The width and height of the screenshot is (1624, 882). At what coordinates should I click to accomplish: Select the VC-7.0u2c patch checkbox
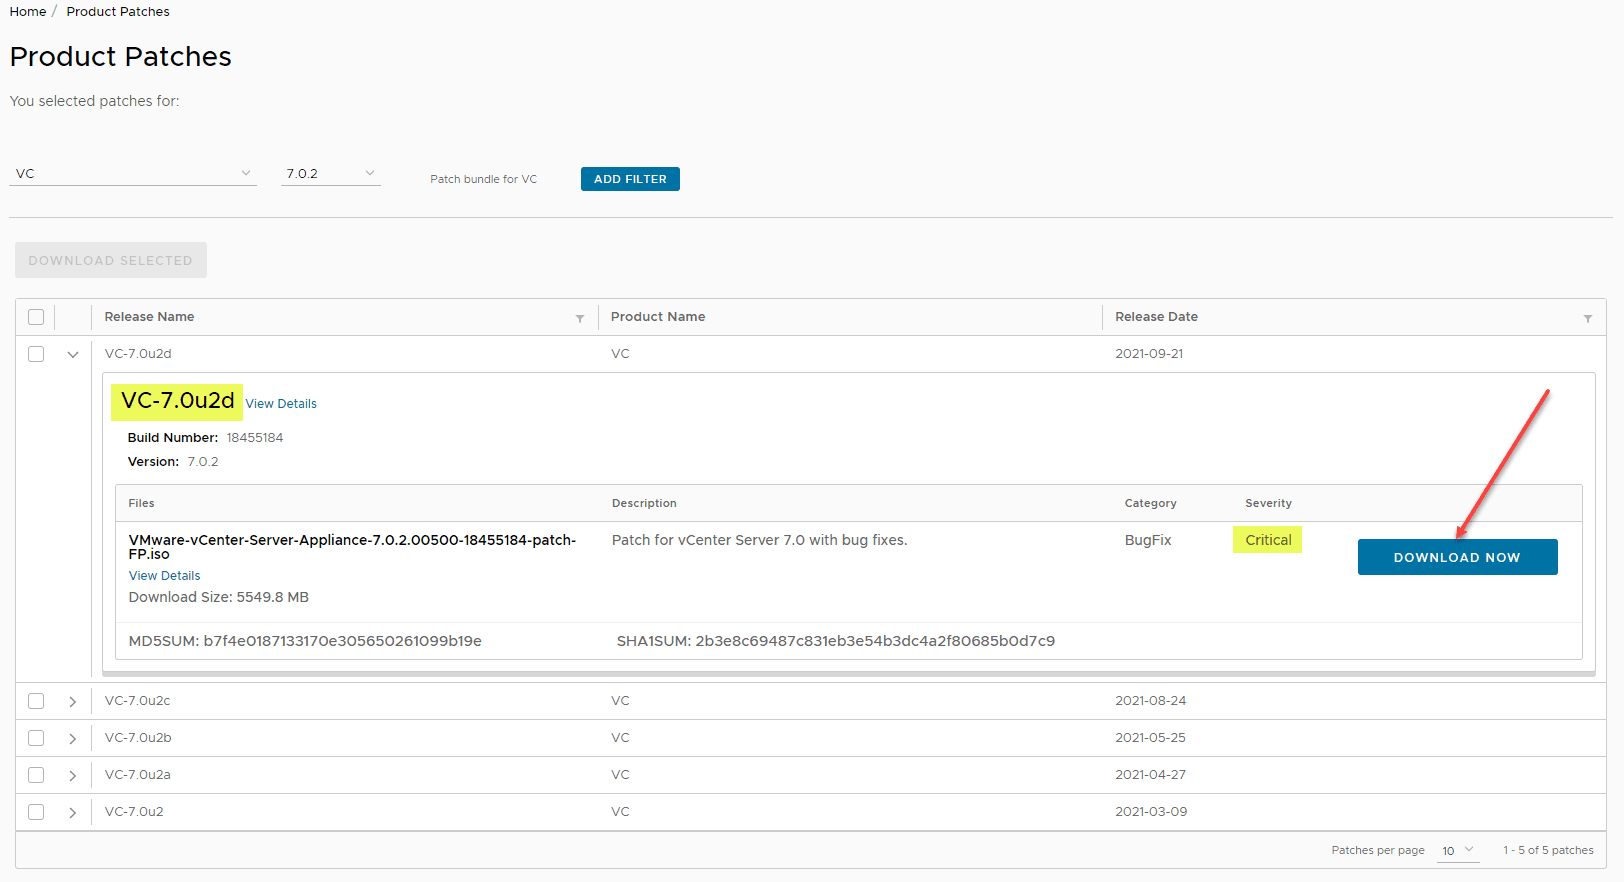[36, 701]
